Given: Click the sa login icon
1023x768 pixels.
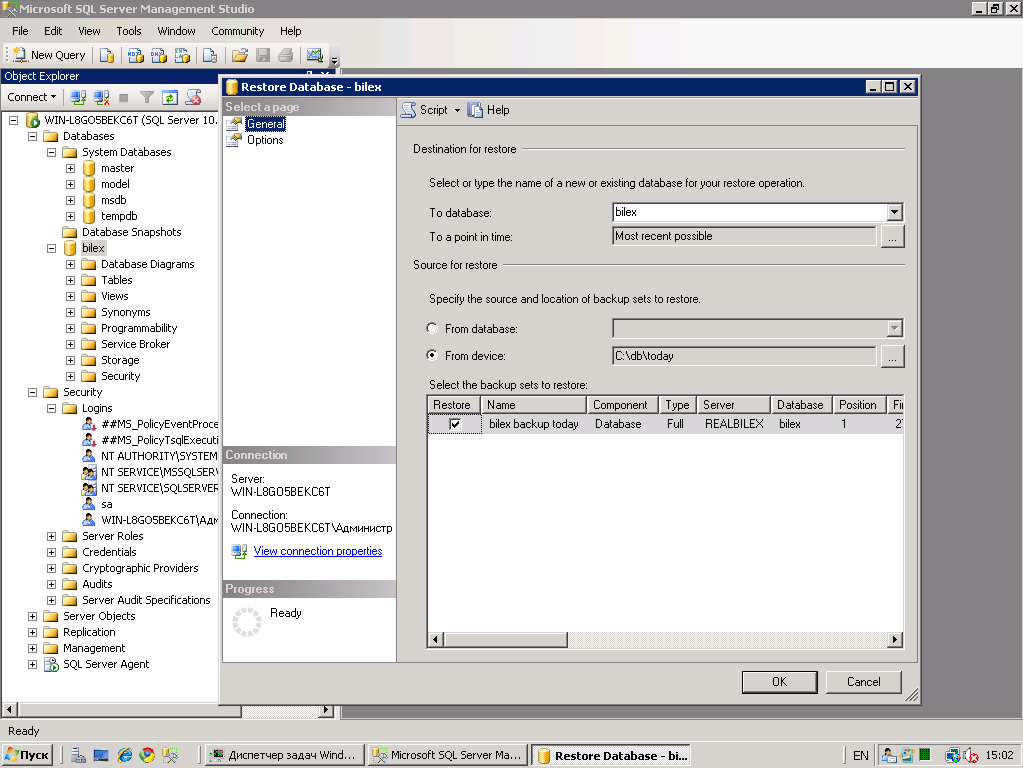Looking at the screenshot, I should click(x=89, y=504).
